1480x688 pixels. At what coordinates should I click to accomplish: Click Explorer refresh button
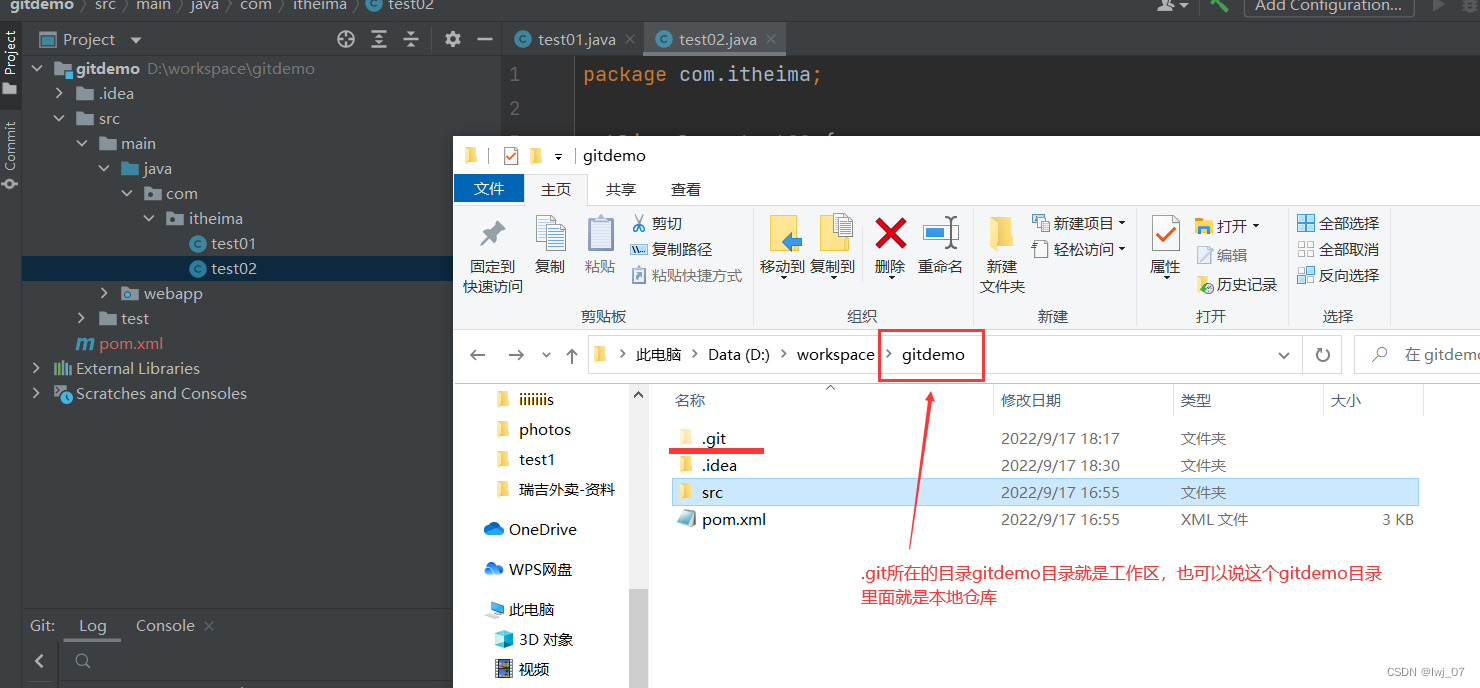click(x=1322, y=355)
